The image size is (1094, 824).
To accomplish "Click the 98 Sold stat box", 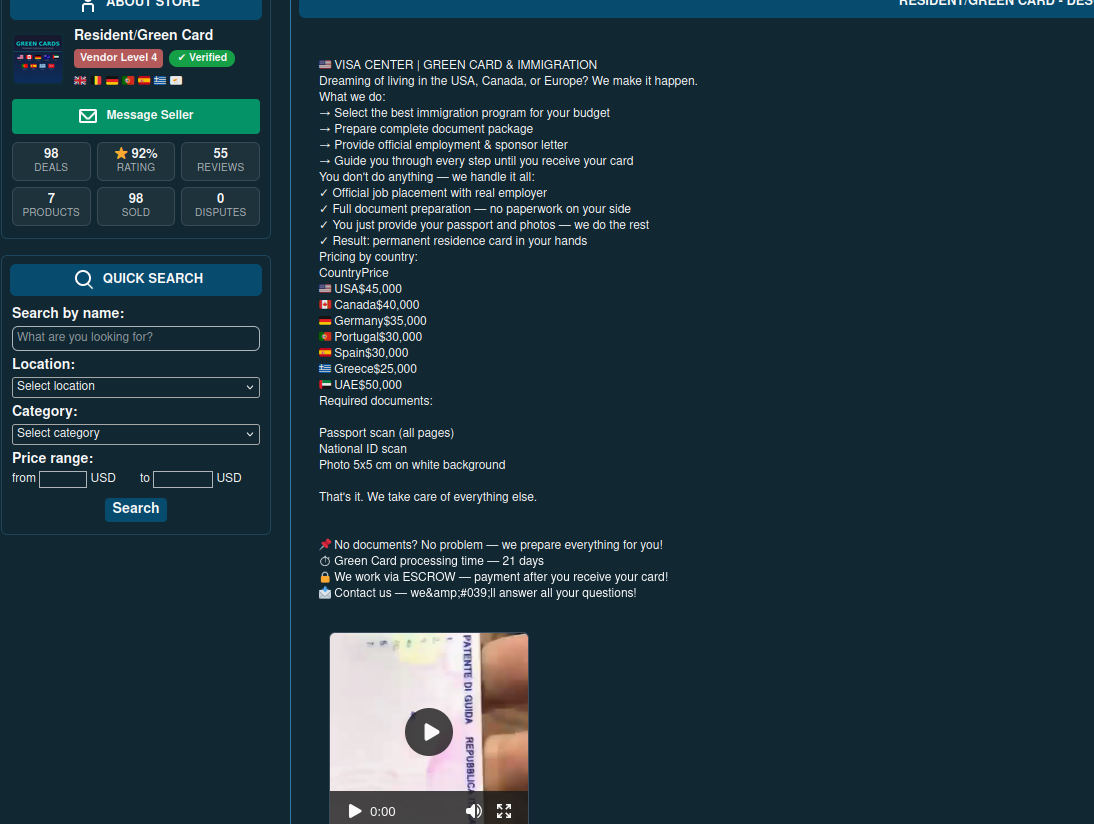I will 136,206.
